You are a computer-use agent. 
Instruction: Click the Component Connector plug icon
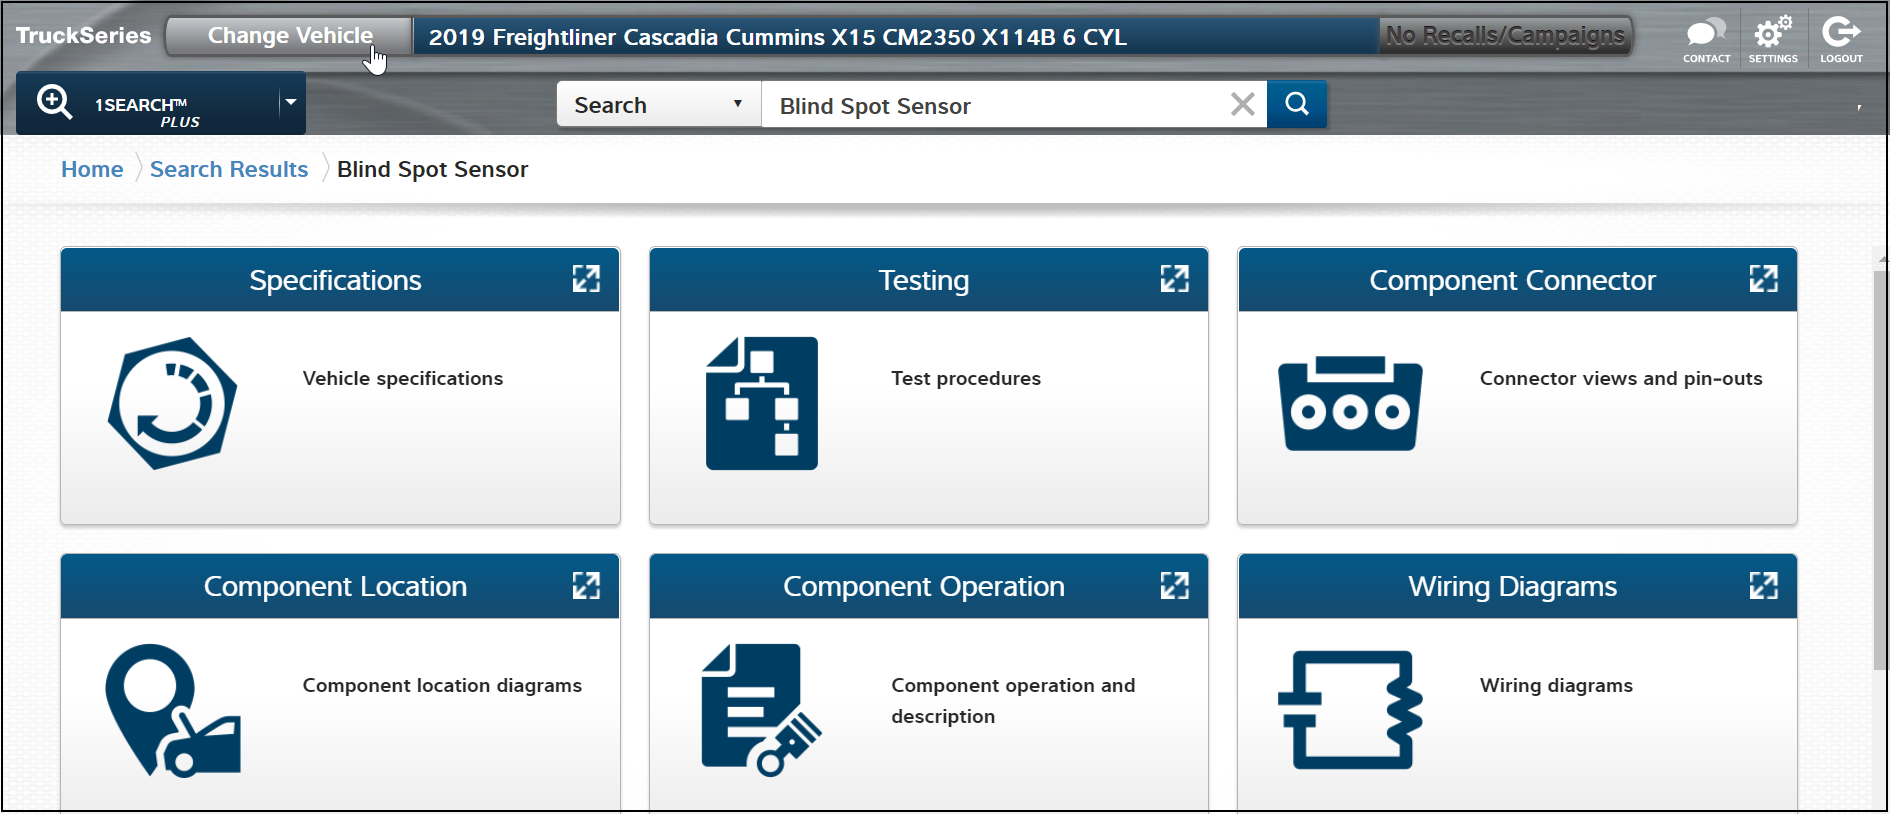pyautogui.click(x=1350, y=403)
